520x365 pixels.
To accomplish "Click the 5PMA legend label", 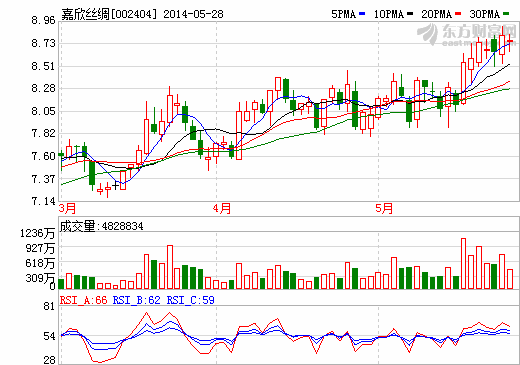I will click(x=343, y=14).
